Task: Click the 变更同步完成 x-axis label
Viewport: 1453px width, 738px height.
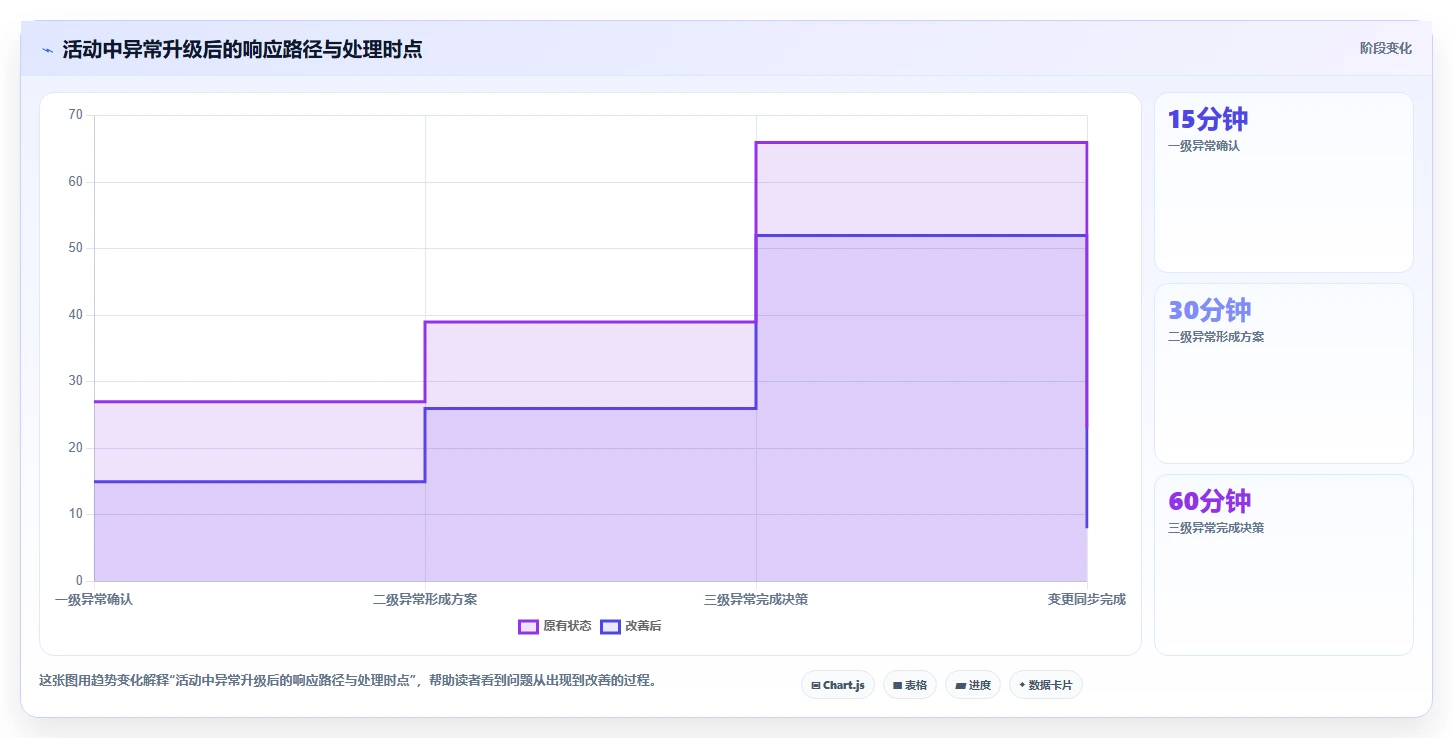Action: (1087, 600)
